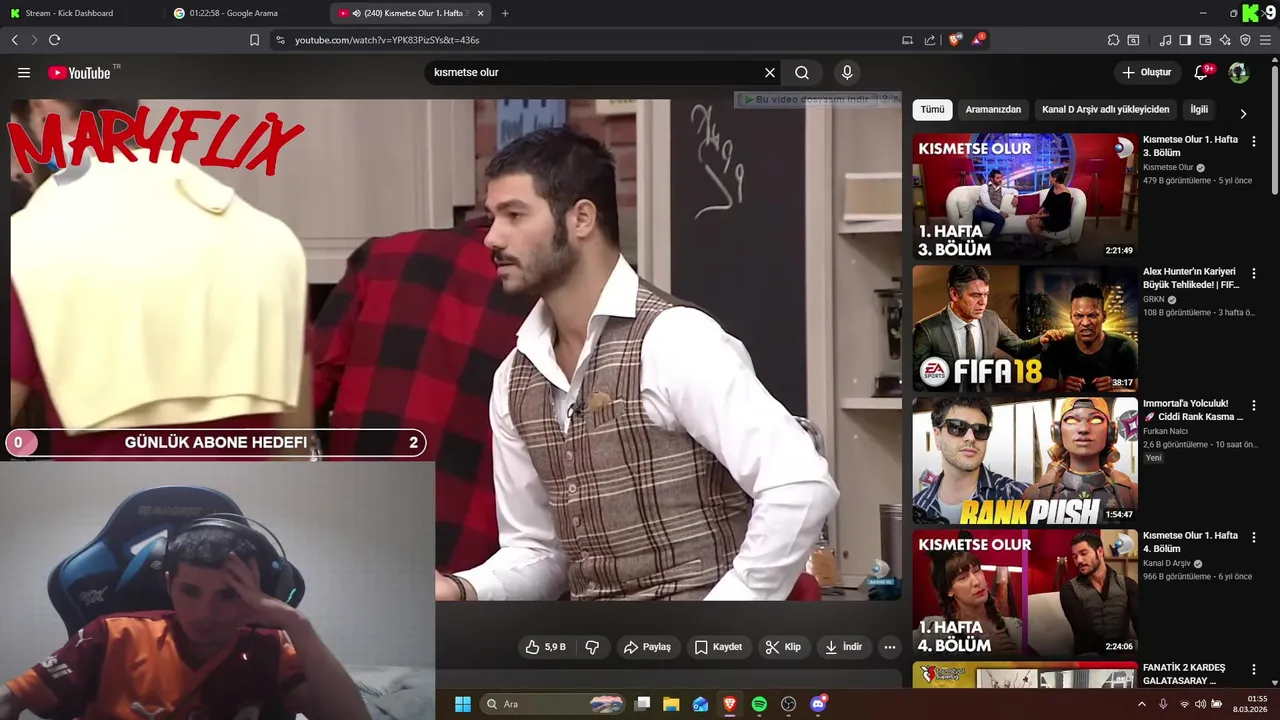This screenshot has width=1280, height=720.
Task: Open the extensions puzzle icon
Action: click(1113, 40)
